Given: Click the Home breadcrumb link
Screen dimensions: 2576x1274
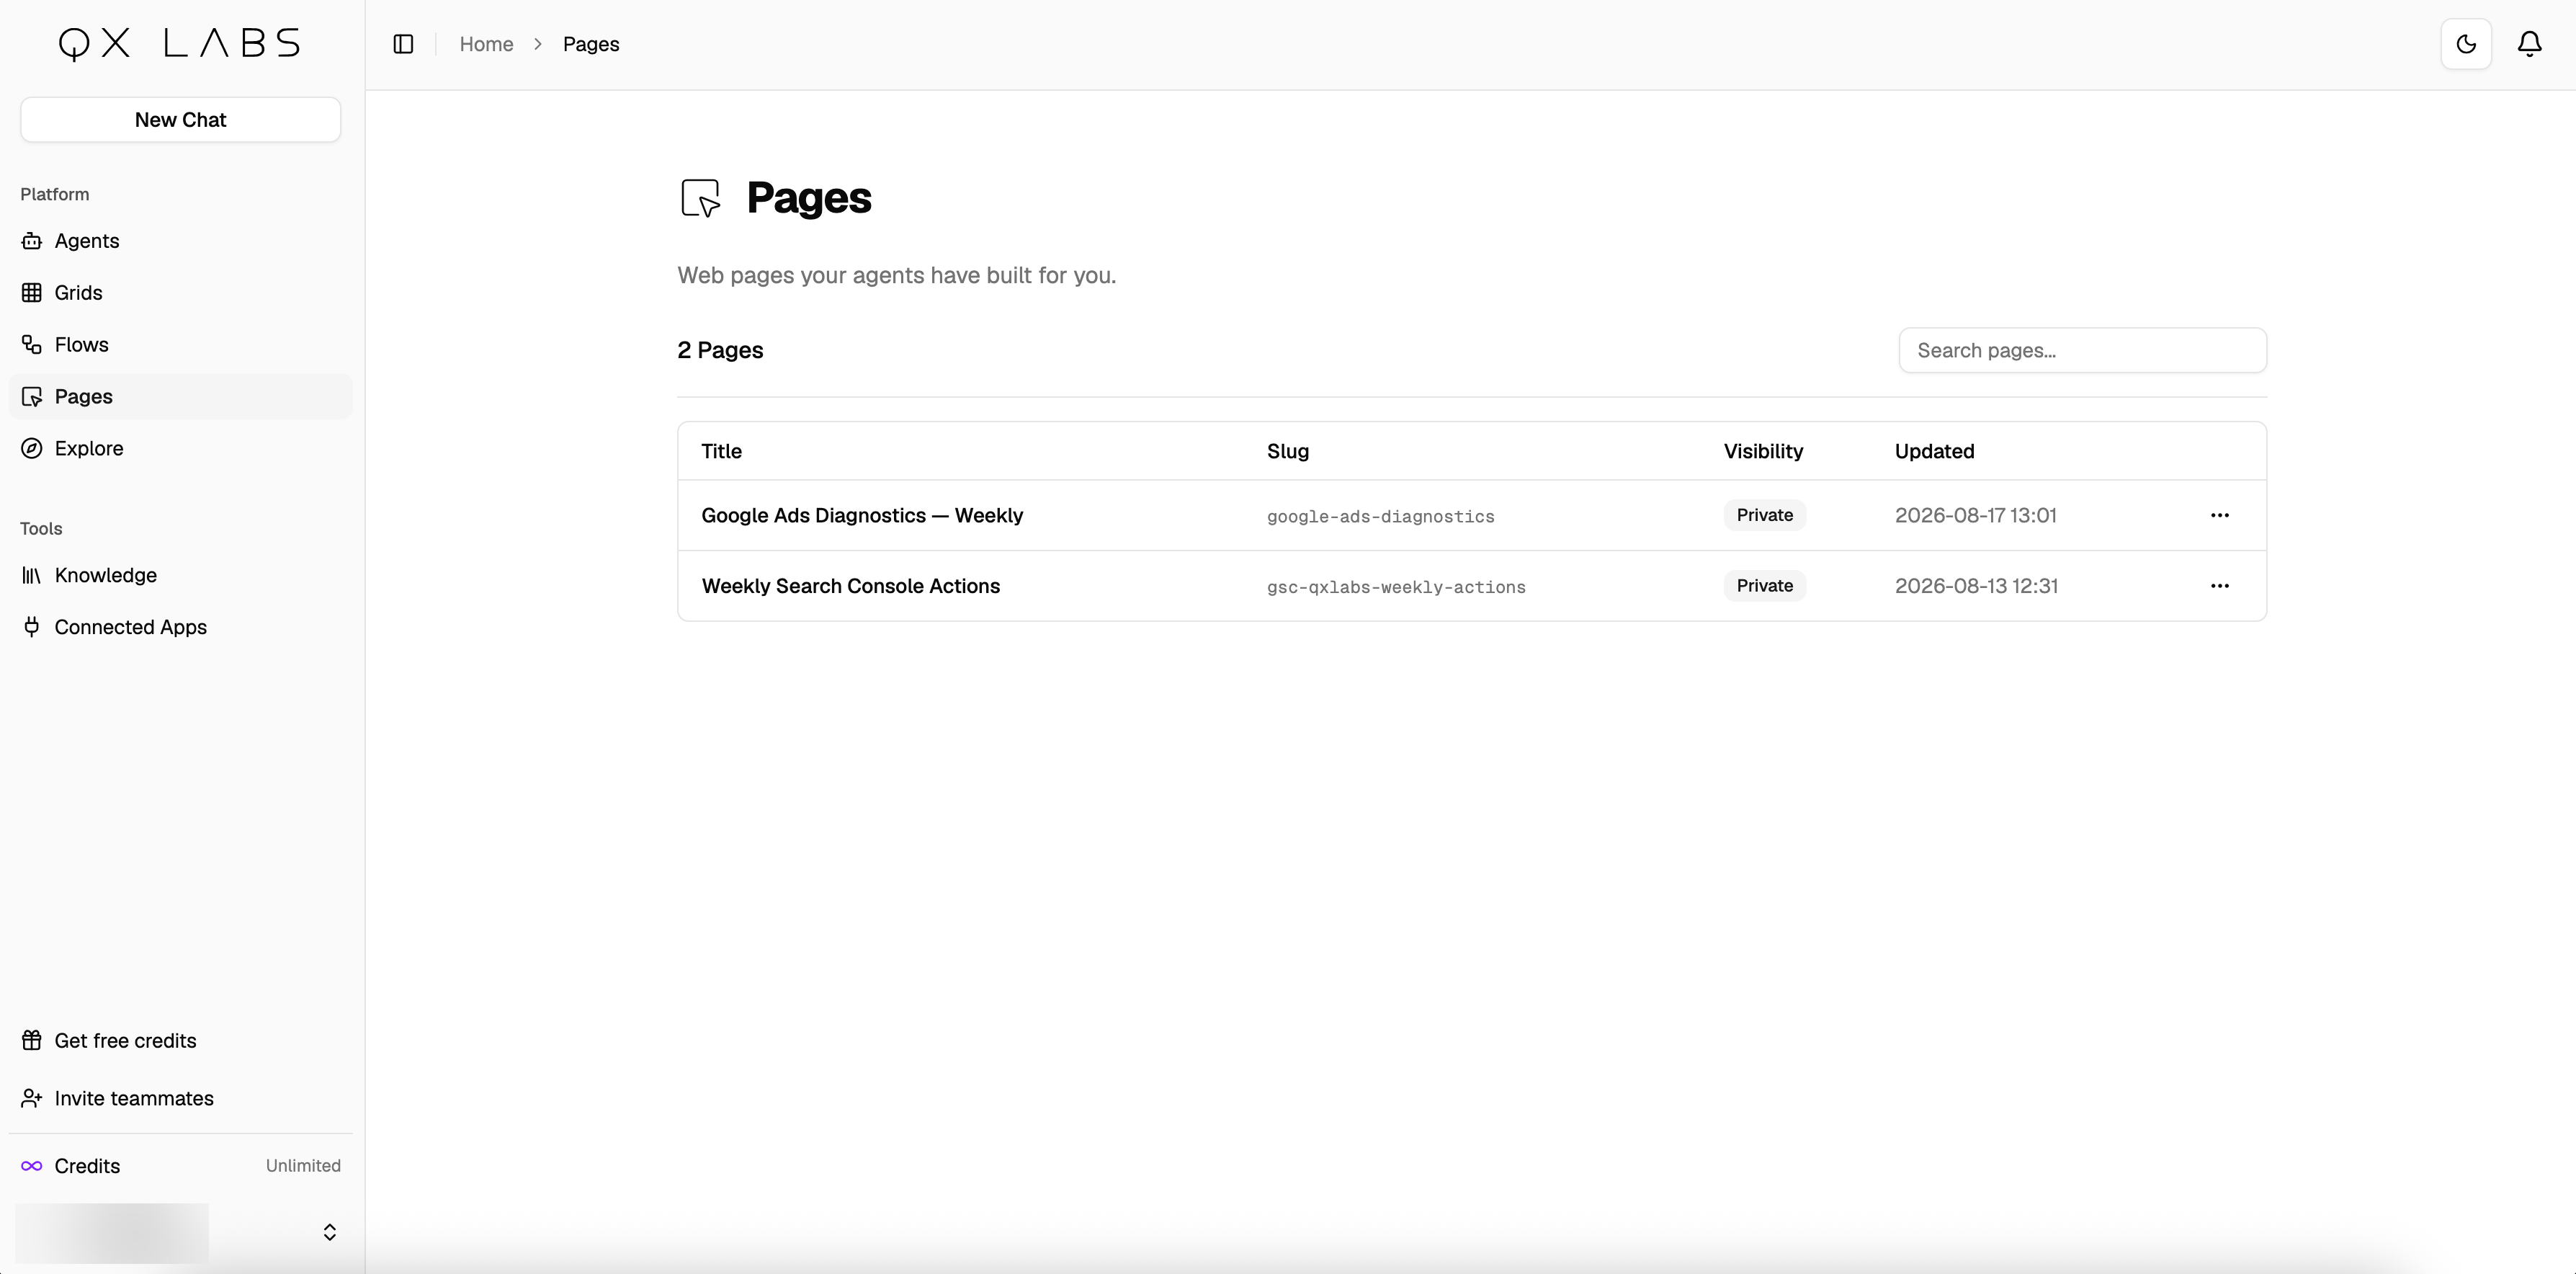Looking at the screenshot, I should point(486,44).
